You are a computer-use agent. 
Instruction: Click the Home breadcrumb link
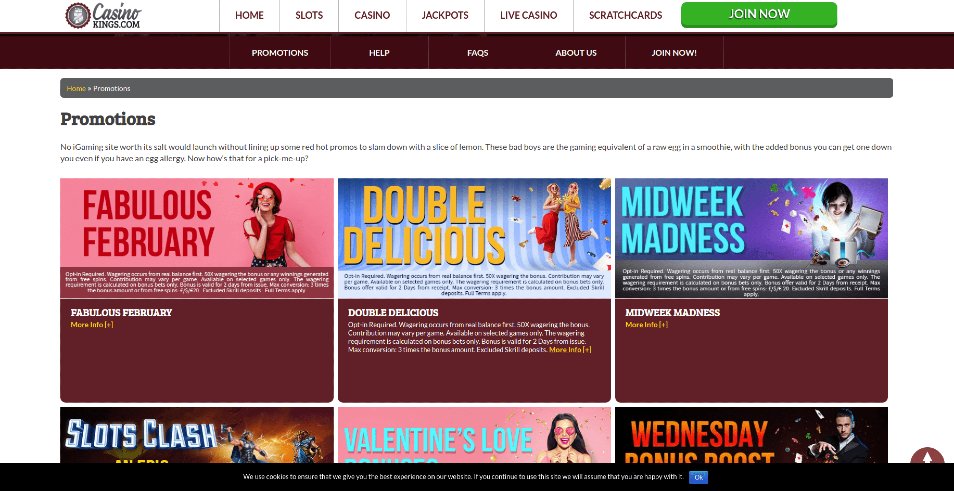tap(76, 88)
